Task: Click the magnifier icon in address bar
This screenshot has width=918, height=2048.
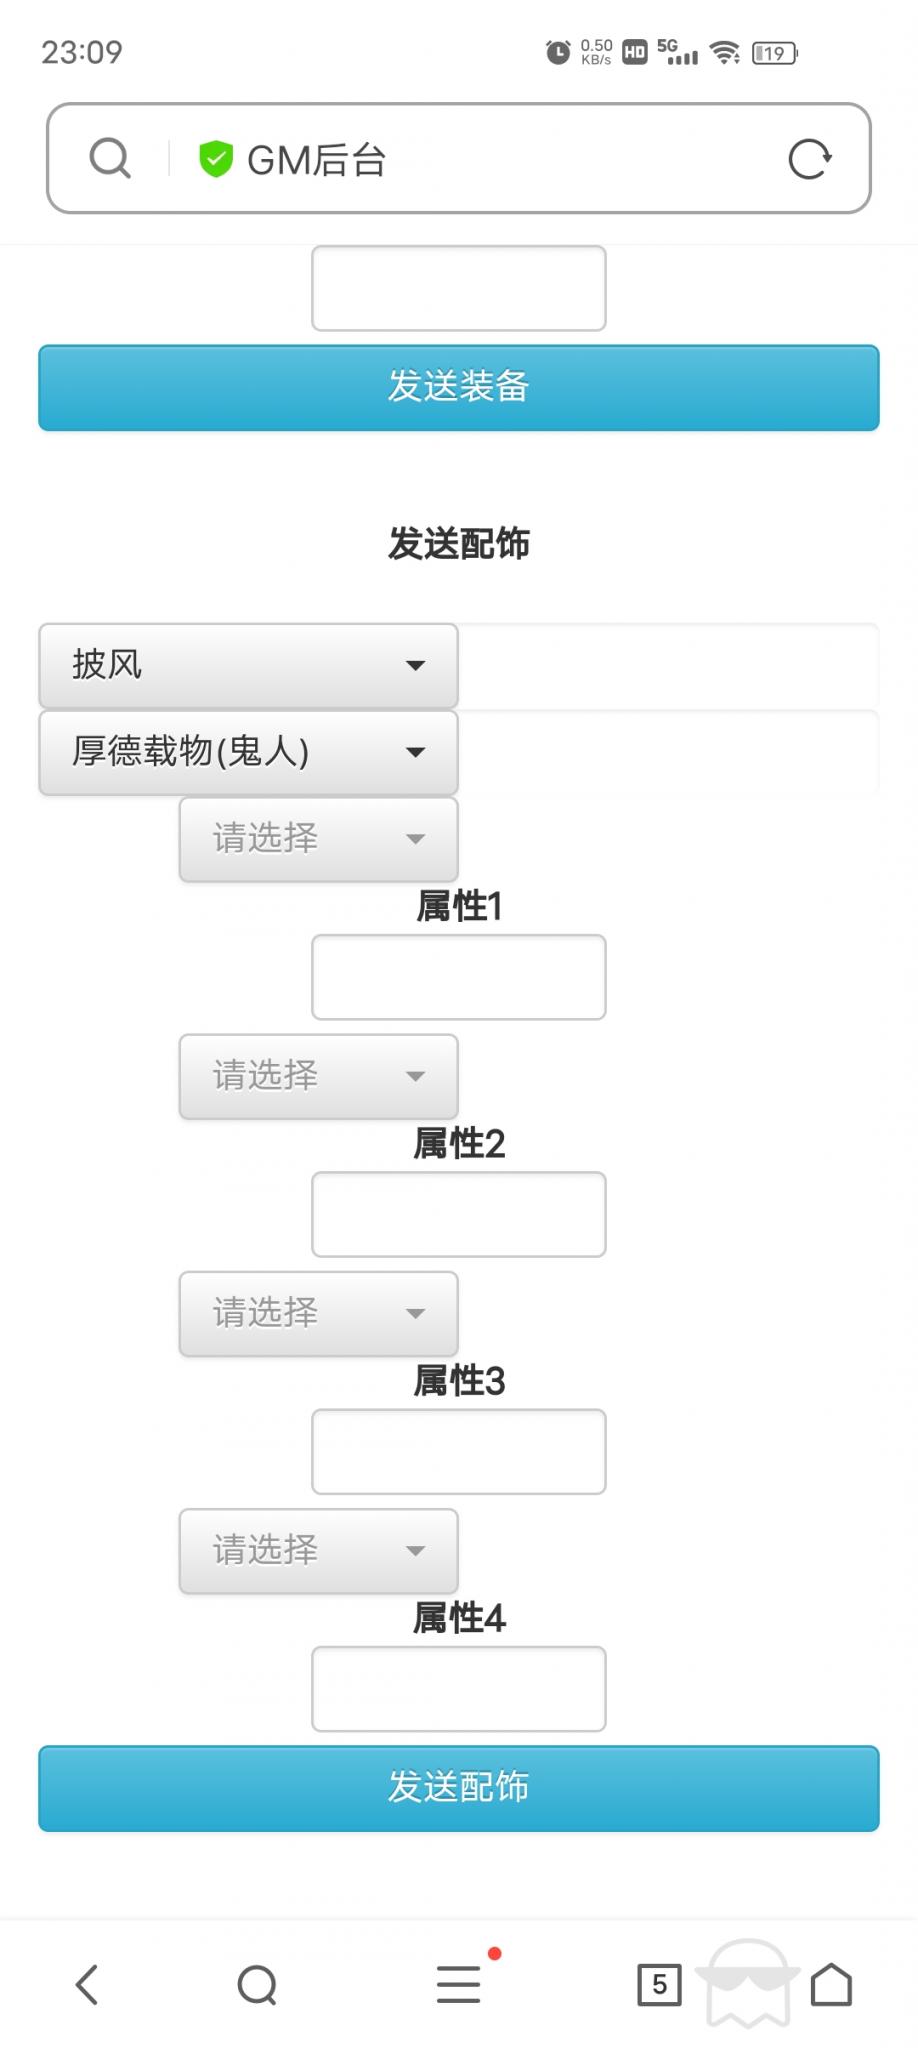Action: tap(109, 157)
